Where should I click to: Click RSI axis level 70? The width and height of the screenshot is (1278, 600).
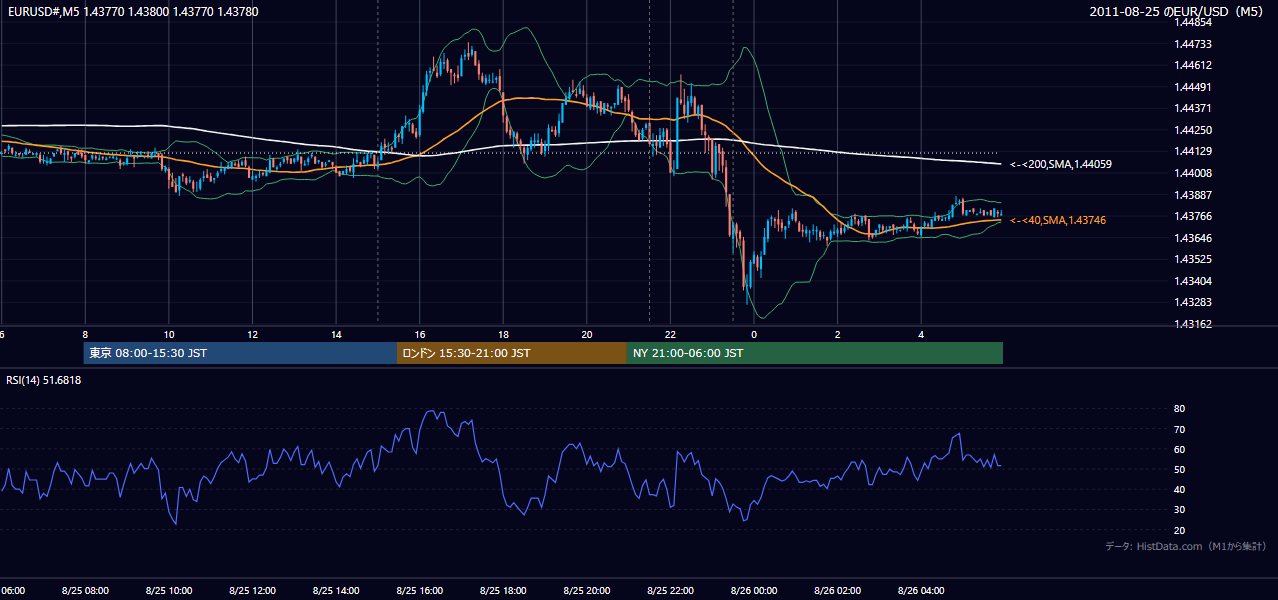[1180, 429]
